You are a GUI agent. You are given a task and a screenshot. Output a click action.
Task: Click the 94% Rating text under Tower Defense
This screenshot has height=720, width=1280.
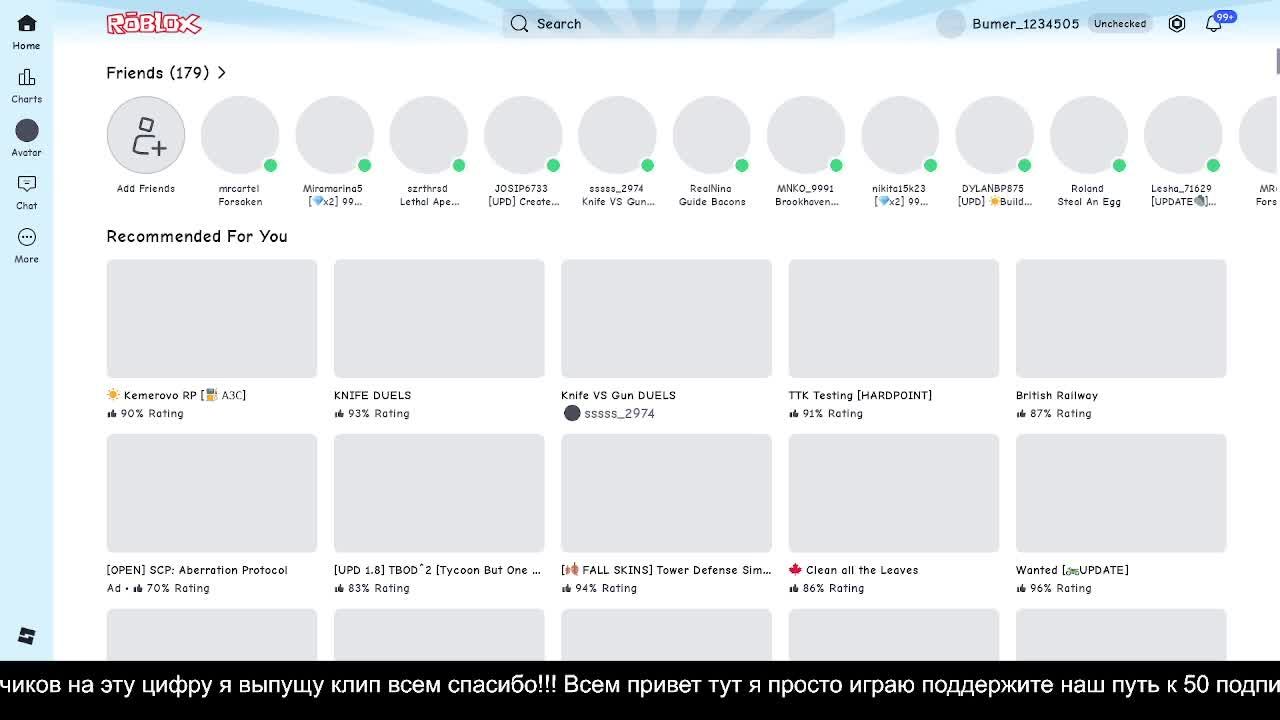(x=599, y=588)
